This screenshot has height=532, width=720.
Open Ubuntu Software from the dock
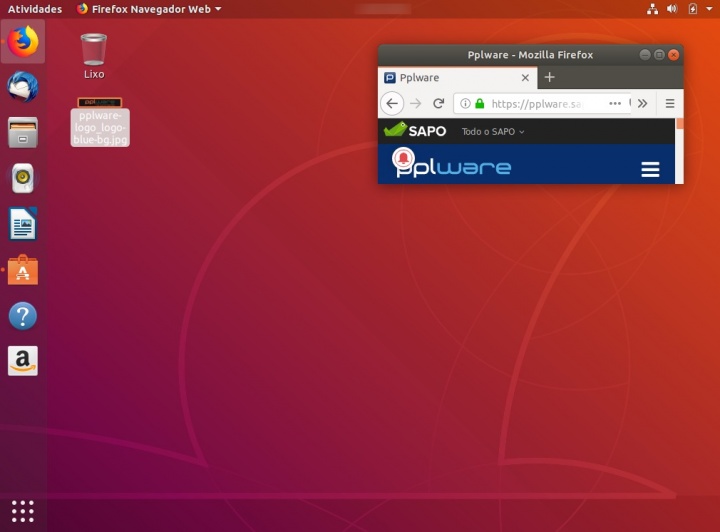coord(22,270)
